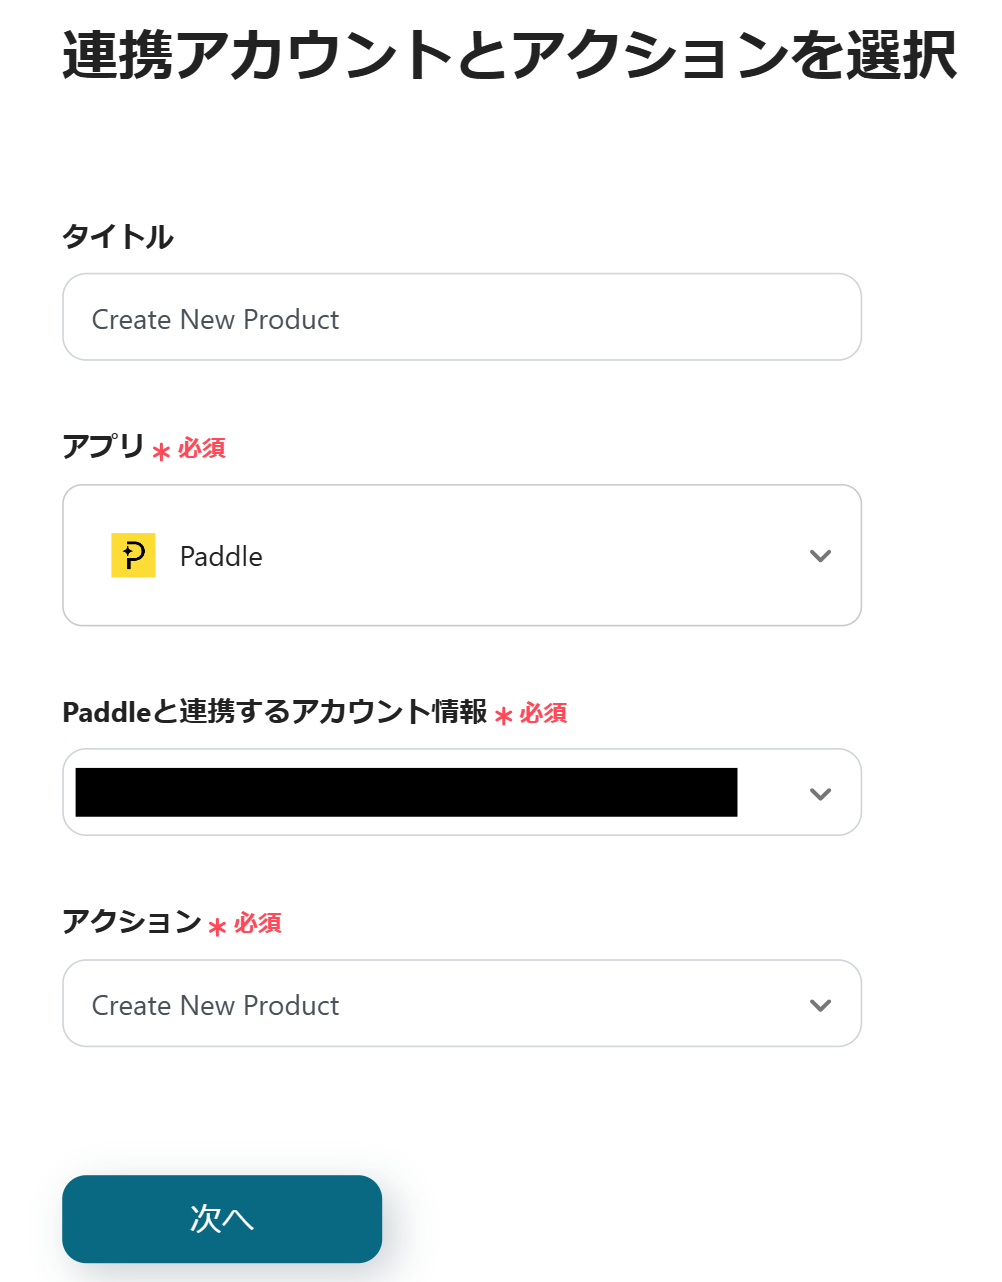Open the account info dropdown chevron
Image resolution: width=1002 pixels, height=1282 pixels.
[820, 794]
